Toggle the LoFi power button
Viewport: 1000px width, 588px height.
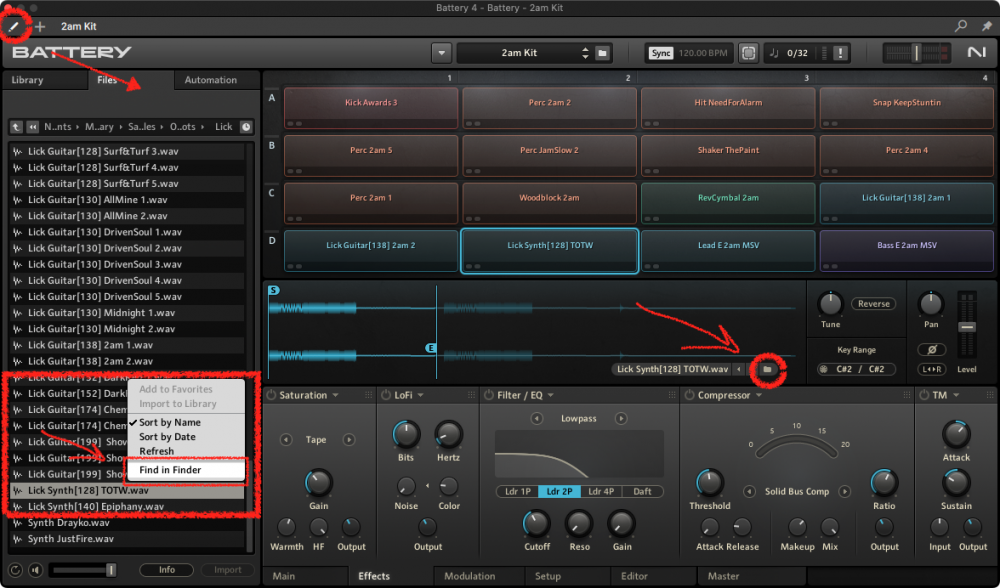pos(386,395)
